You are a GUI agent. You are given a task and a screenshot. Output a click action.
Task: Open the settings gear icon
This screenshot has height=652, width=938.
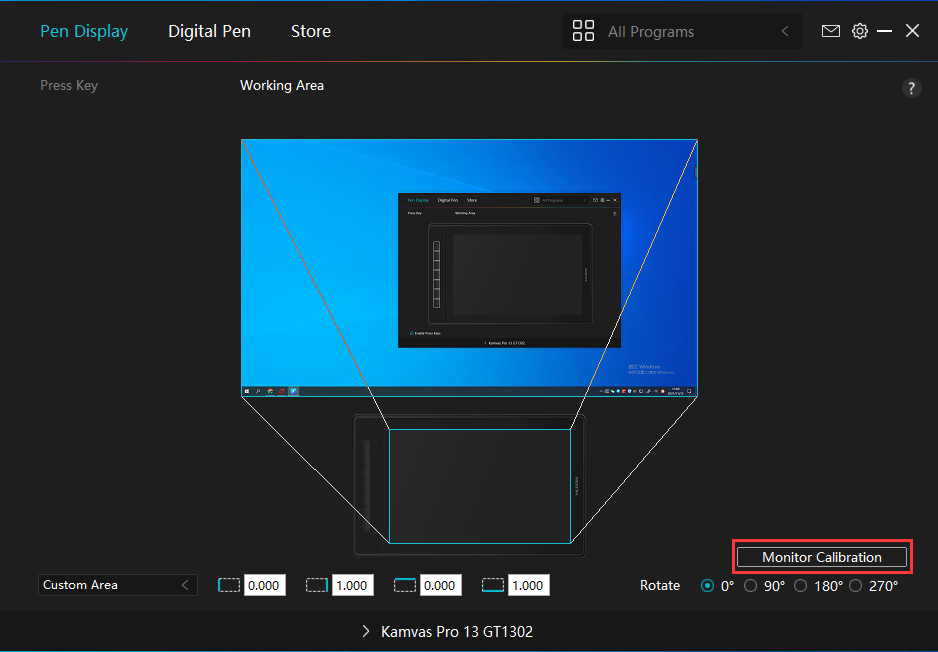pyautogui.click(x=860, y=31)
